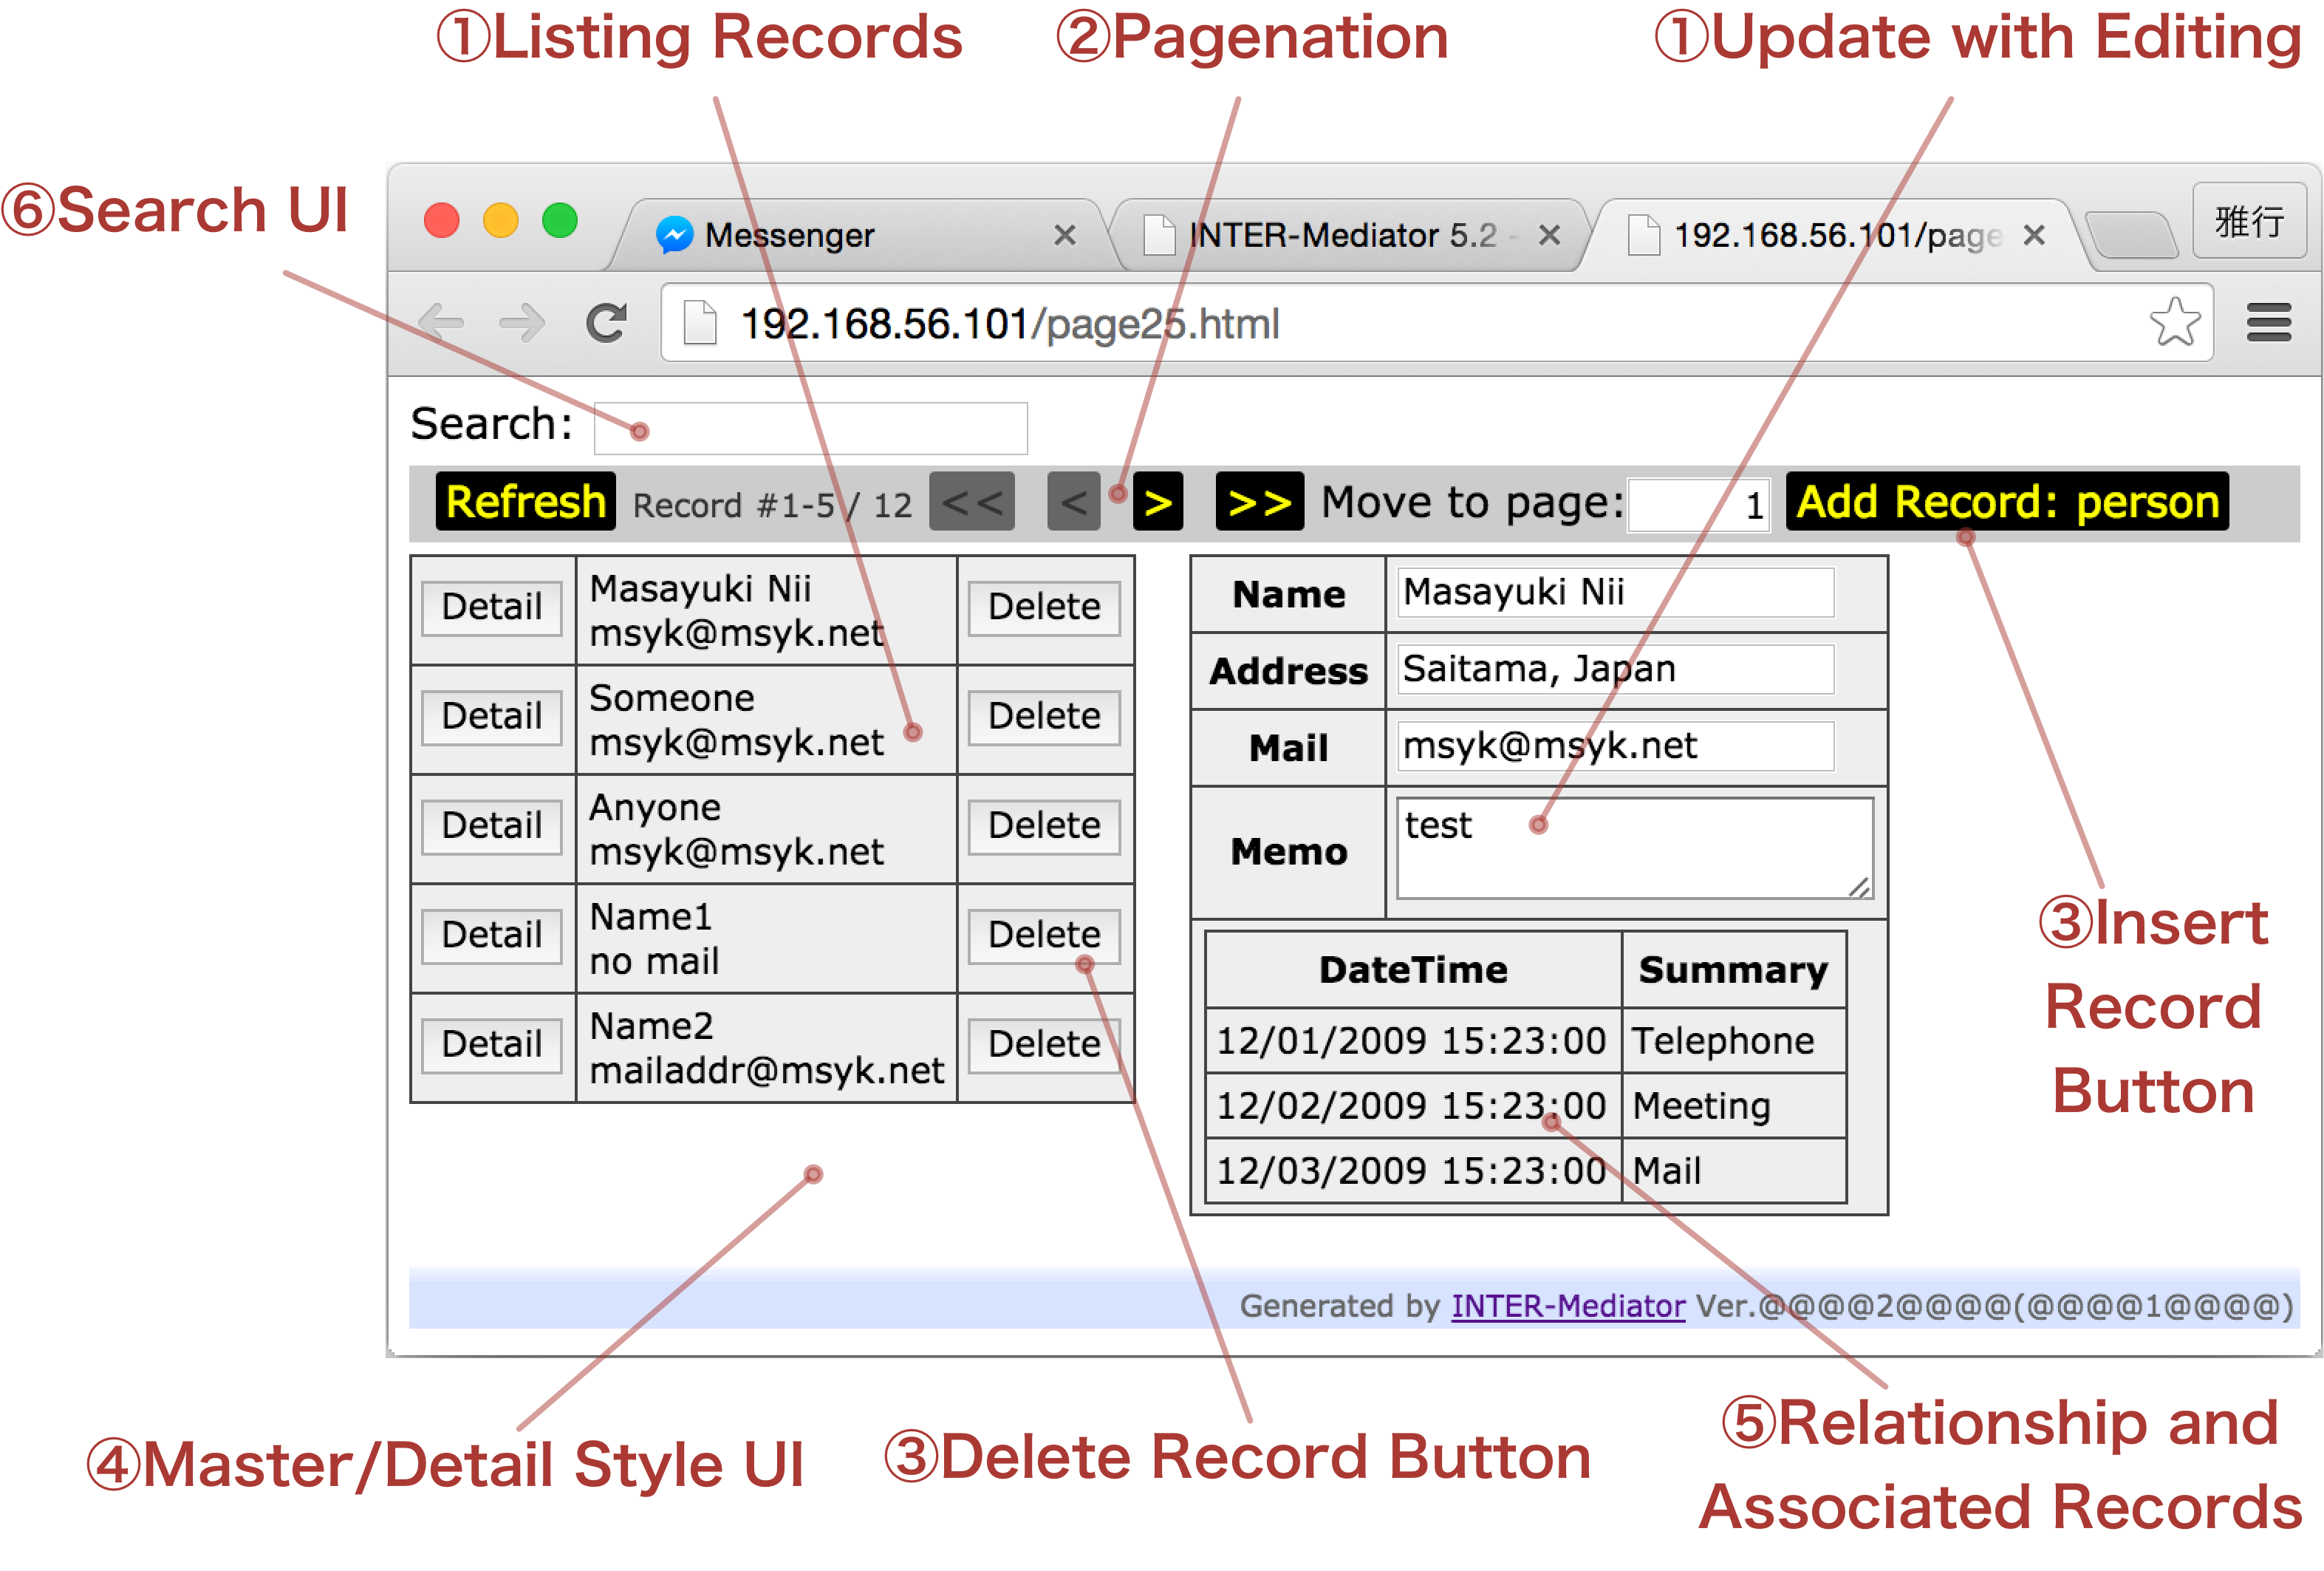This screenshot has height=1571, width=2324.
Task: Delete the Someone record
Action: click(1044, 716)
